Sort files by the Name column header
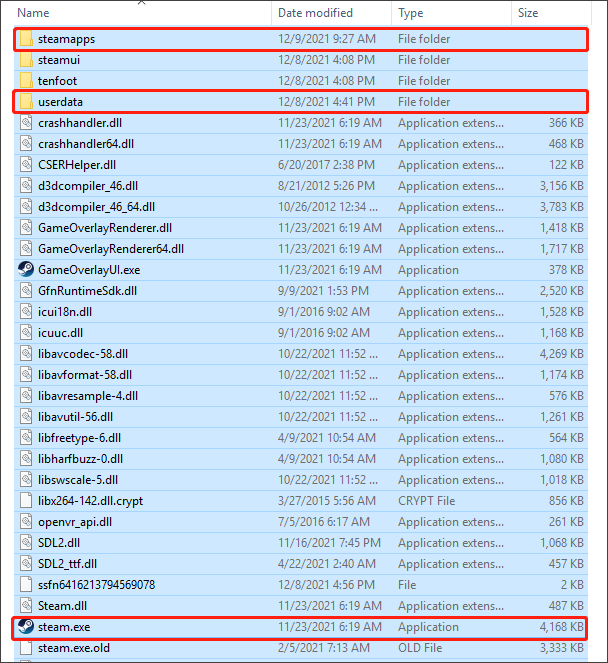 [33, 13]
